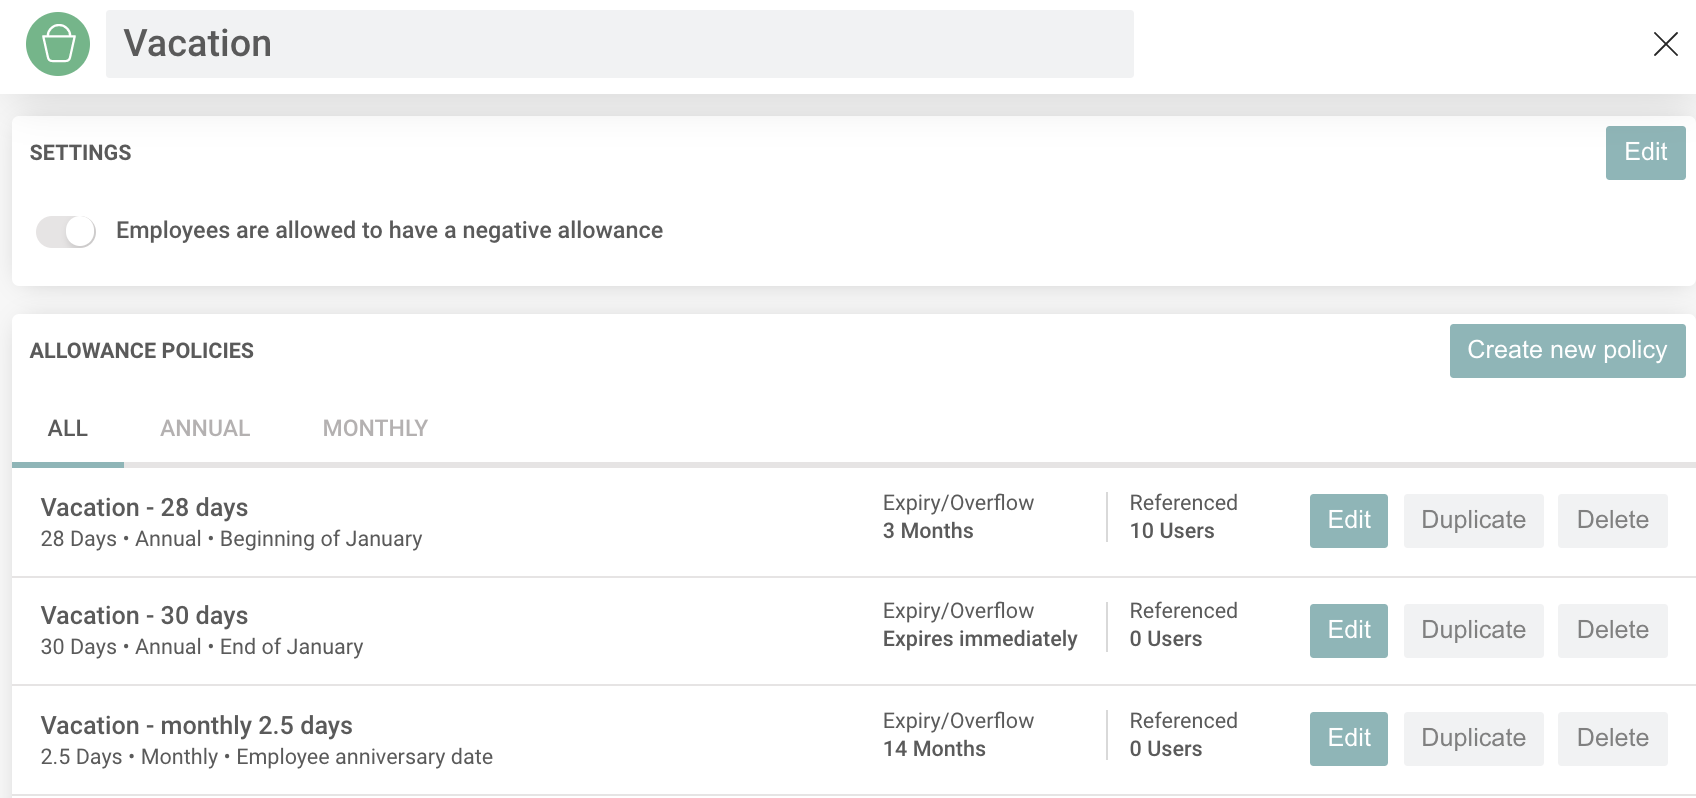
Task: Show the MONTHLY policies tab
Action: click(375, 429)
